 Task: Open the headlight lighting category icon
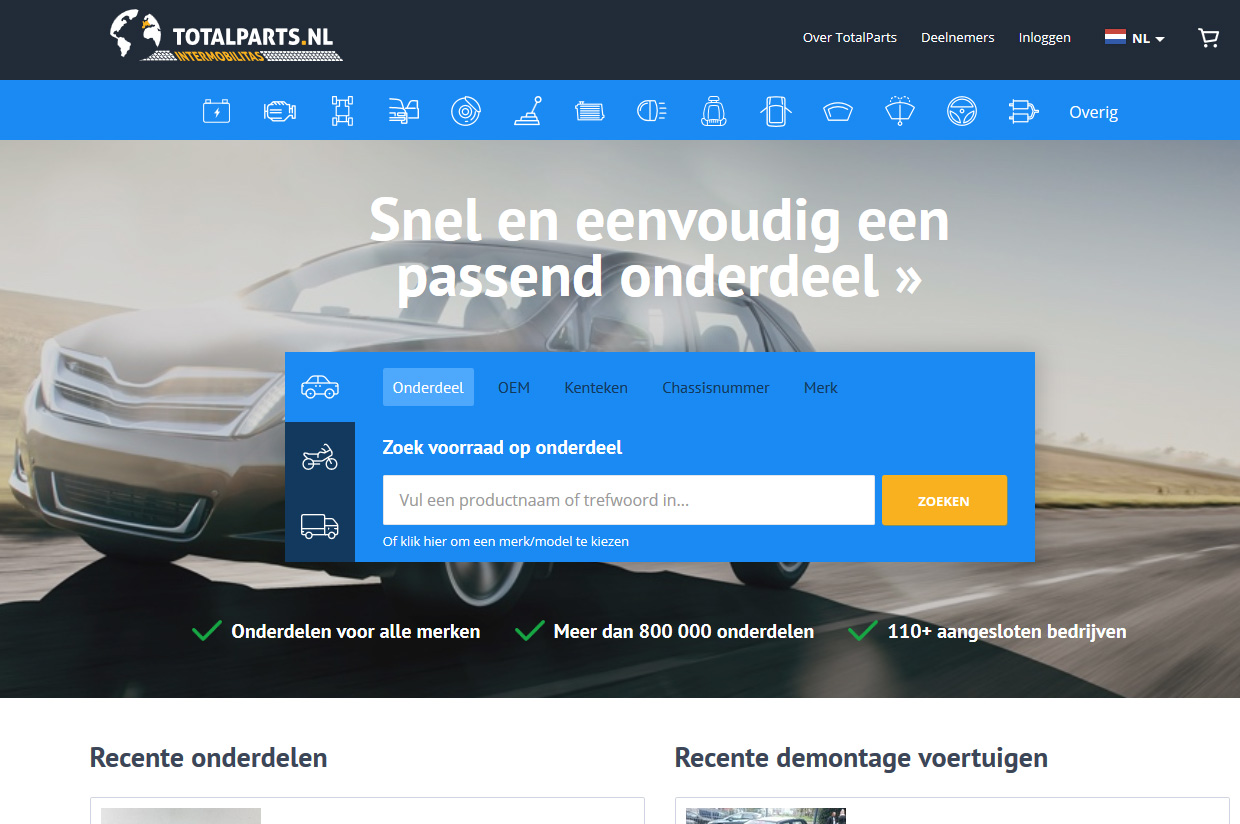[652, 111]
